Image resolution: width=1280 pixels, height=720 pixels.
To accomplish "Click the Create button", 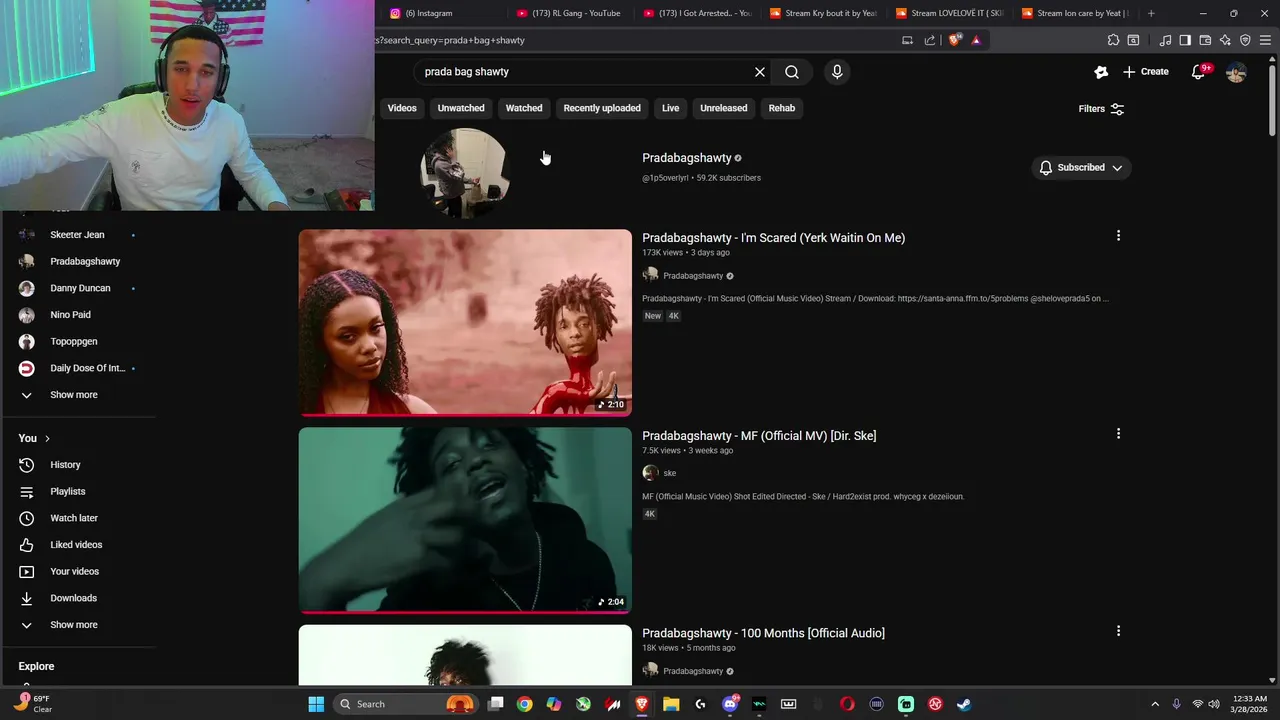I will (1146, 72).
